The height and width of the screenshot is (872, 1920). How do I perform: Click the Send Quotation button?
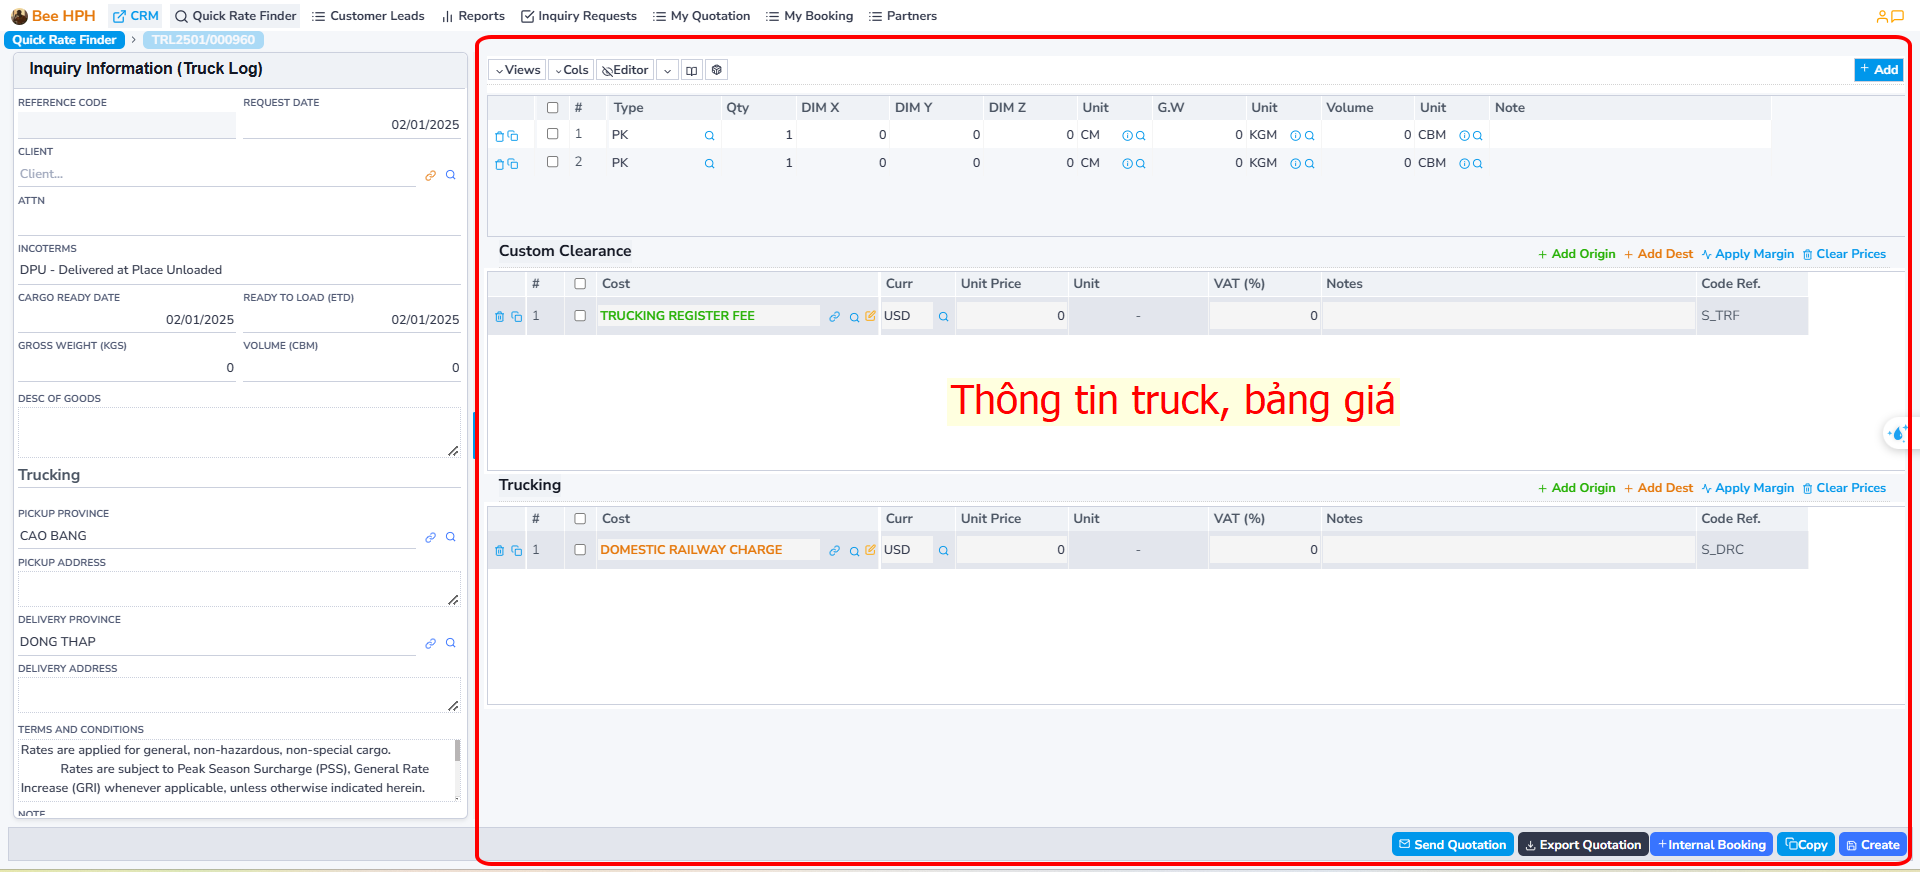pos(1452,845)
